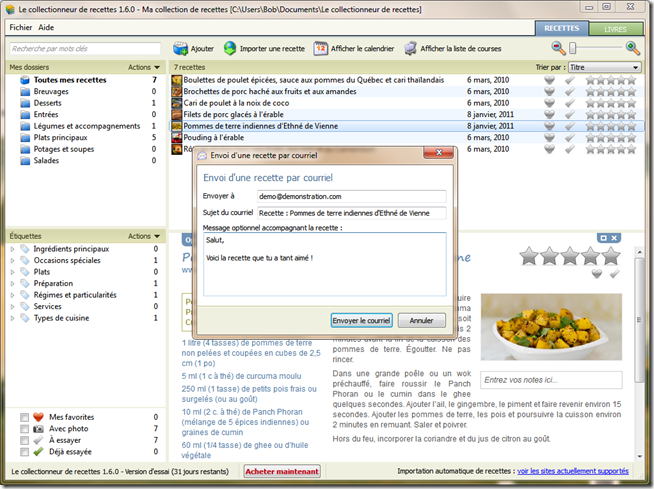The image size is (654, 489).
Task: Click the zoom-in magnifier icon
Action: 632,48
